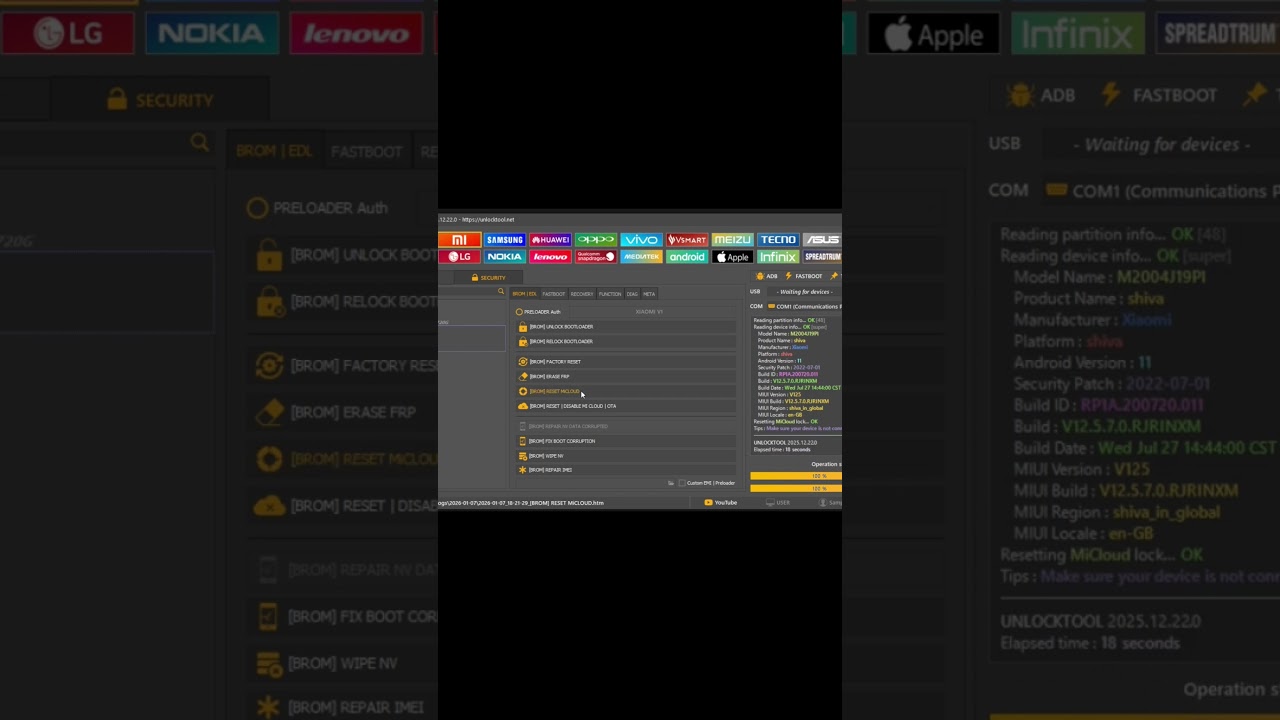Click 'MIUI Region : shiva_in_global' in small window log
Image resolution: width=1280 pixels, height=720 pixels.
tap(791, 408)
